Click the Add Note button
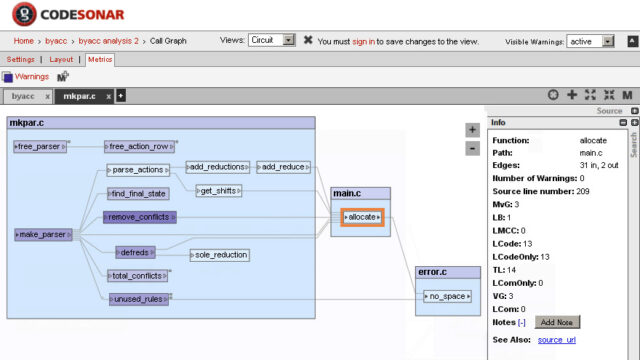640x360 pixels. (x=557, y=322)
